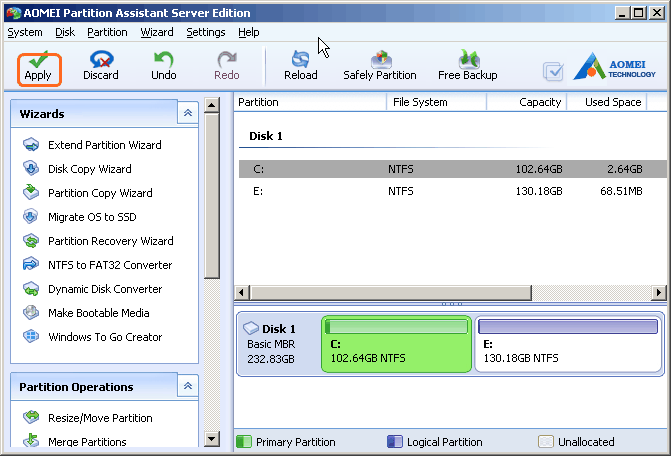Collapse the Partition Operations panel
The width and height of the screenshot is (671, 456).
tap(188, 386)
